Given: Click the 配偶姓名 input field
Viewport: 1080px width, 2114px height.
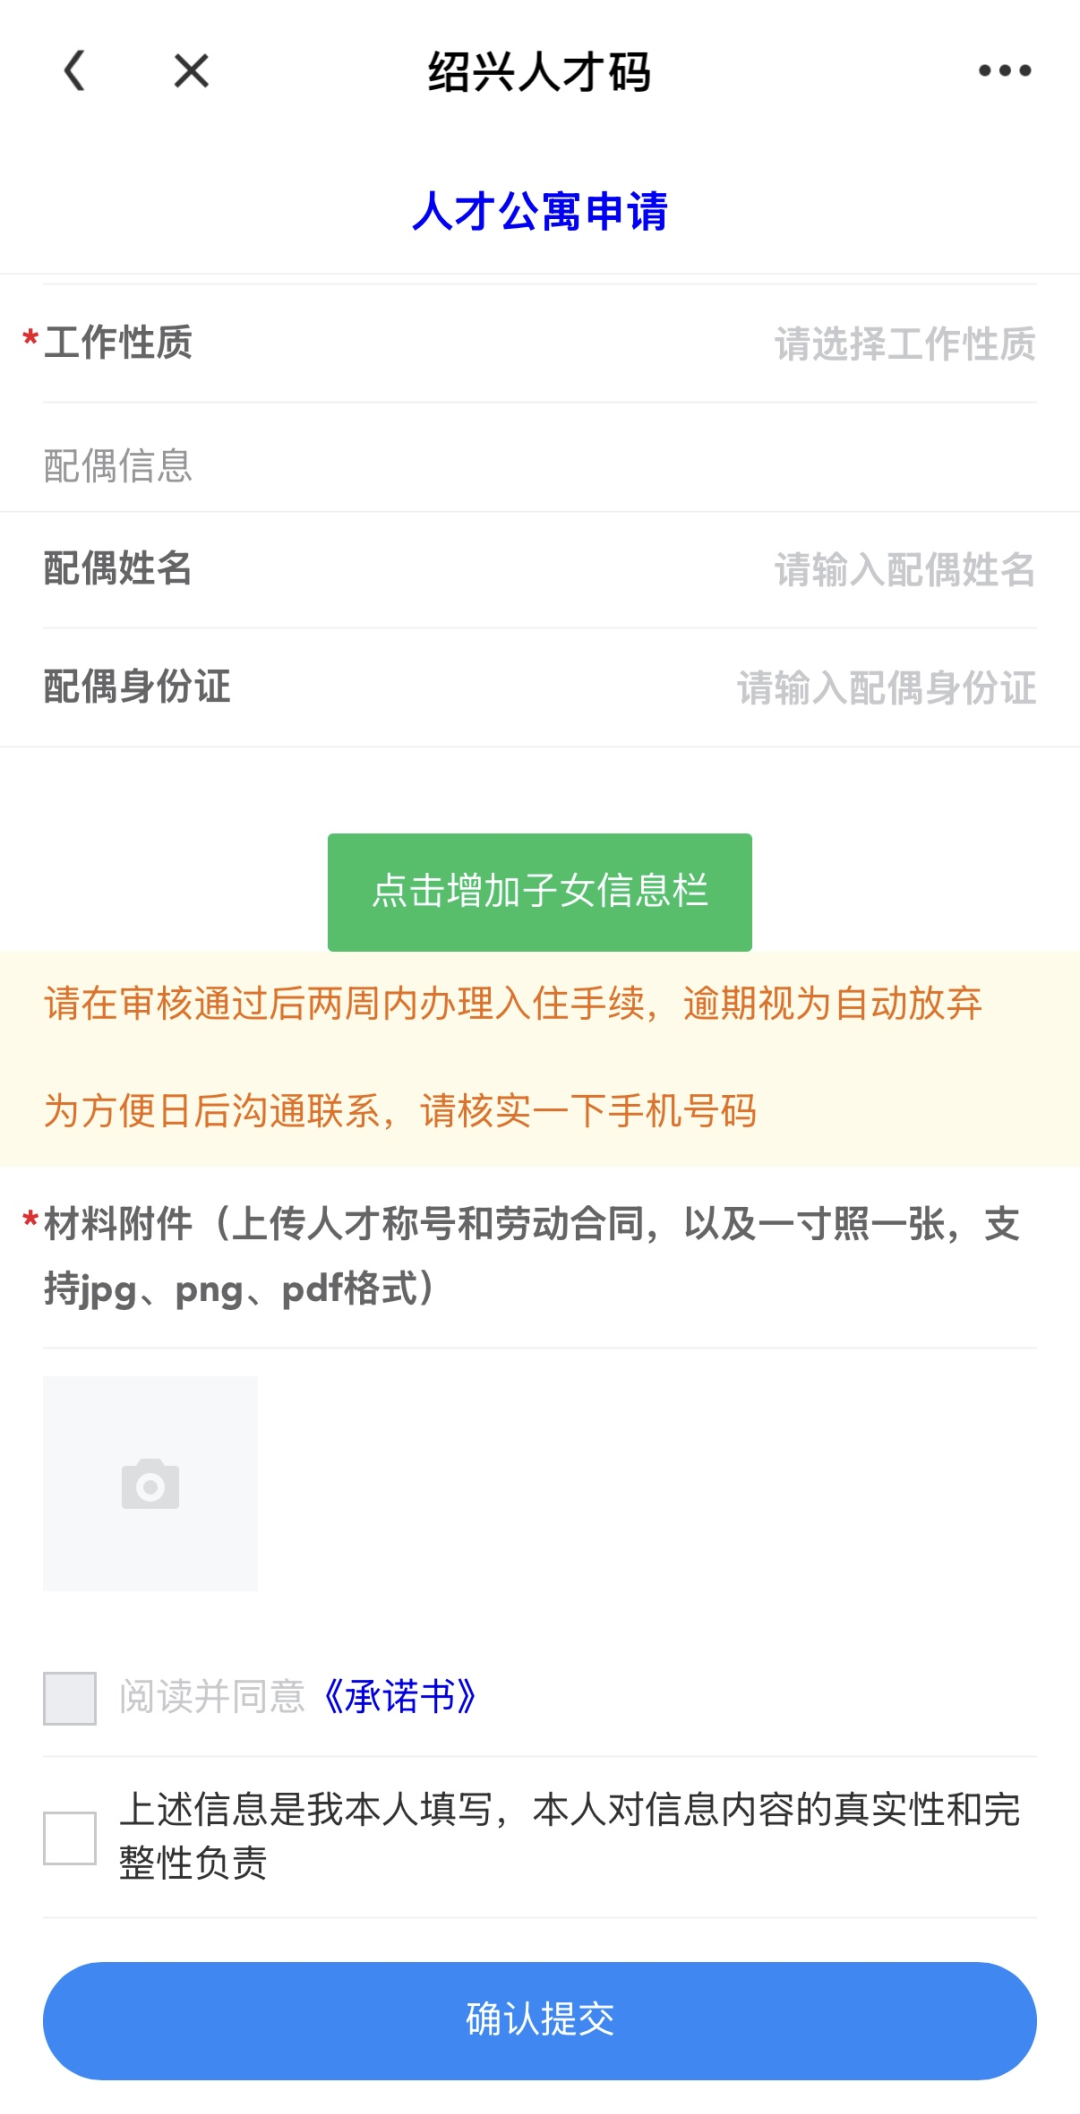Looking at the screenshot, I should (x=904, y=570).
